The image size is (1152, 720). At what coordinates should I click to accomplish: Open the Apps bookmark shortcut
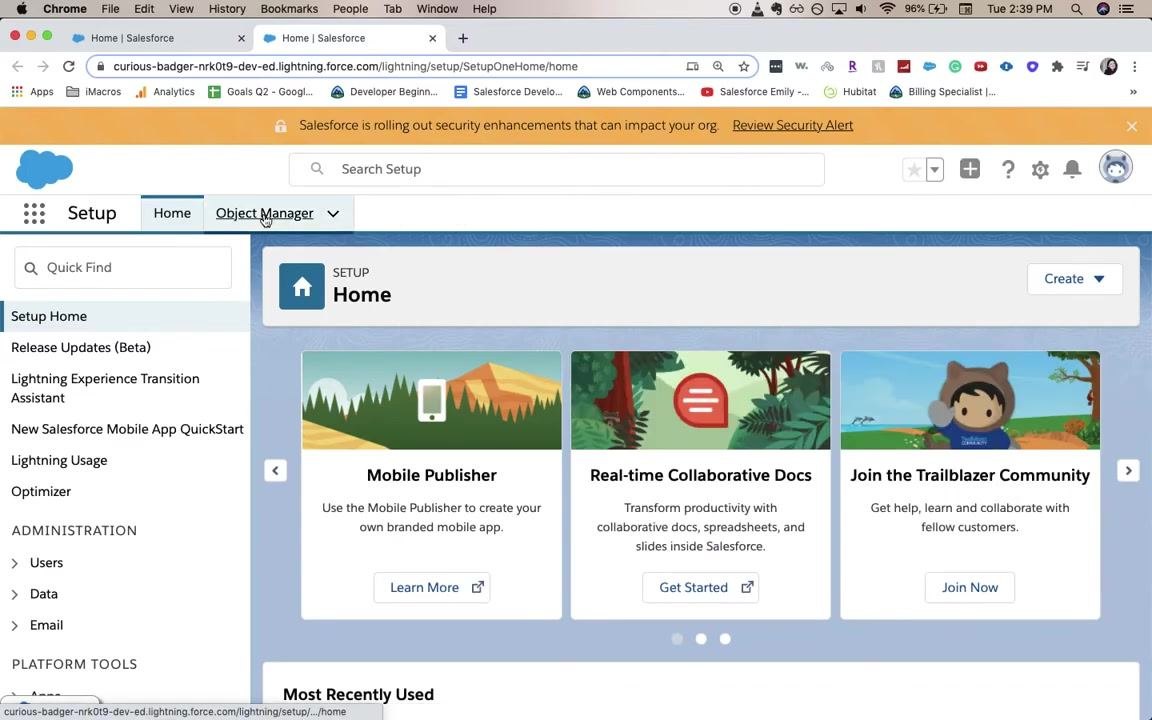pyautogui.click(x=32, y=92)
